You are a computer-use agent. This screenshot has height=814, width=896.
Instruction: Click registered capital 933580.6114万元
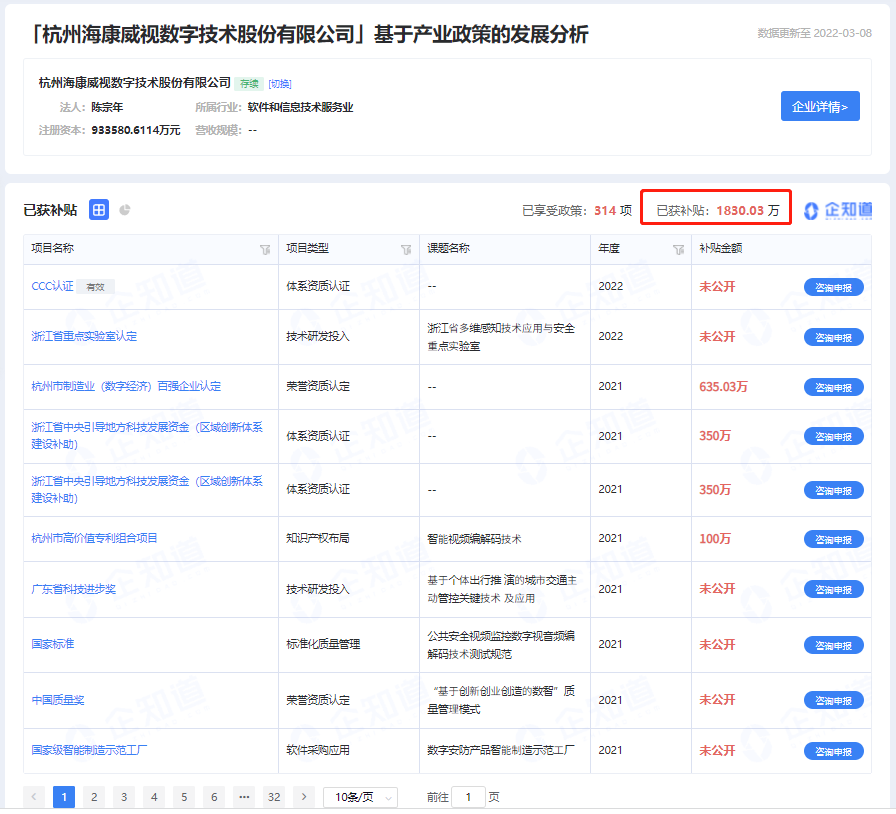click(135, 130)
